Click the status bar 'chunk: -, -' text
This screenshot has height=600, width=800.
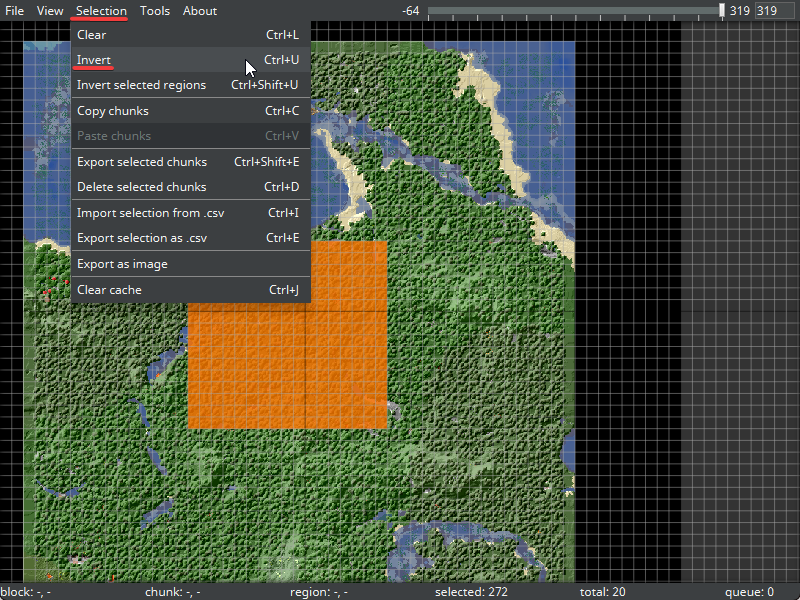[x=172, y=592]
